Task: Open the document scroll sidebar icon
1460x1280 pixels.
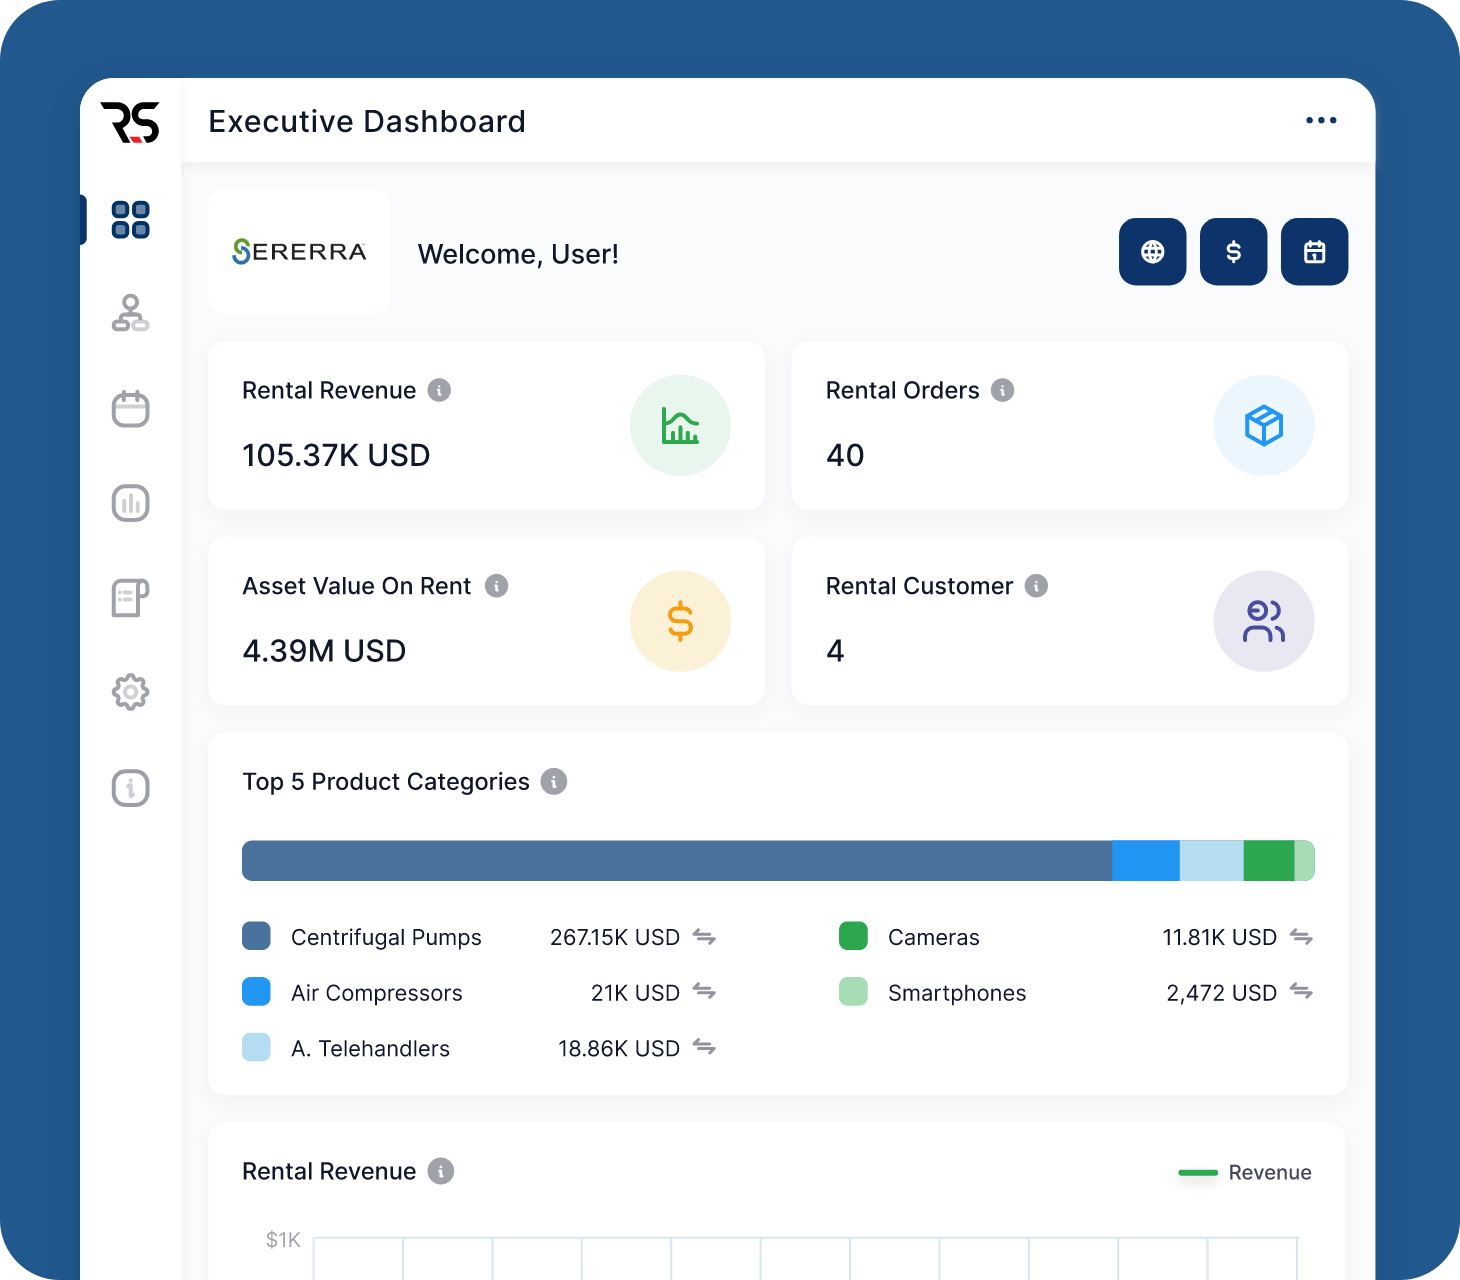Action: [x=130, y=598]
